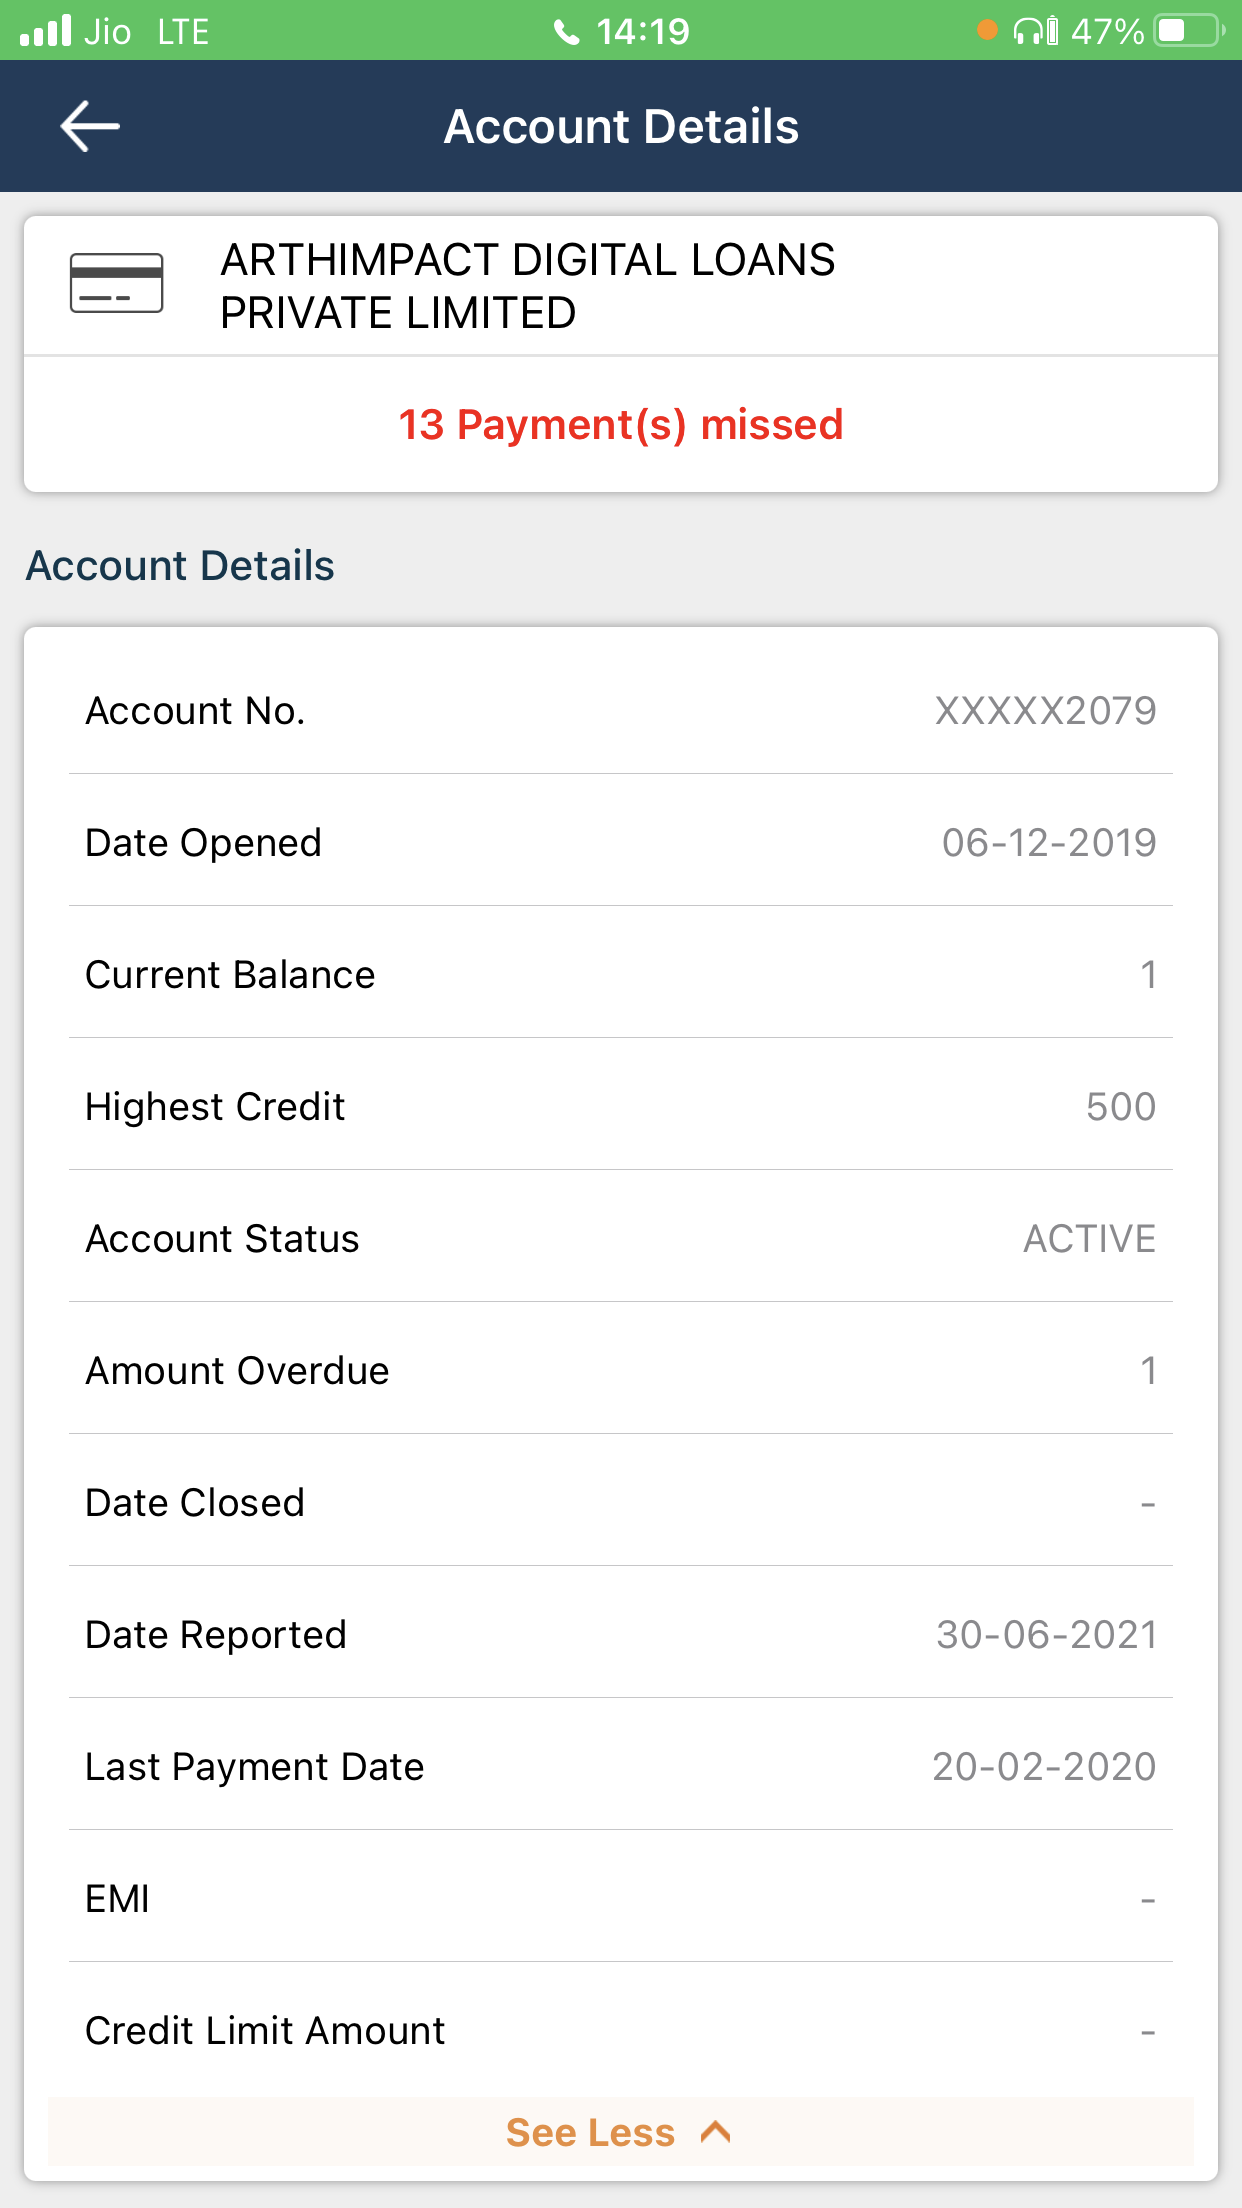Screen dimensions: 1242x2208
Task: Tap the orange recording indicator dot
Action: [x=987, y=30]
